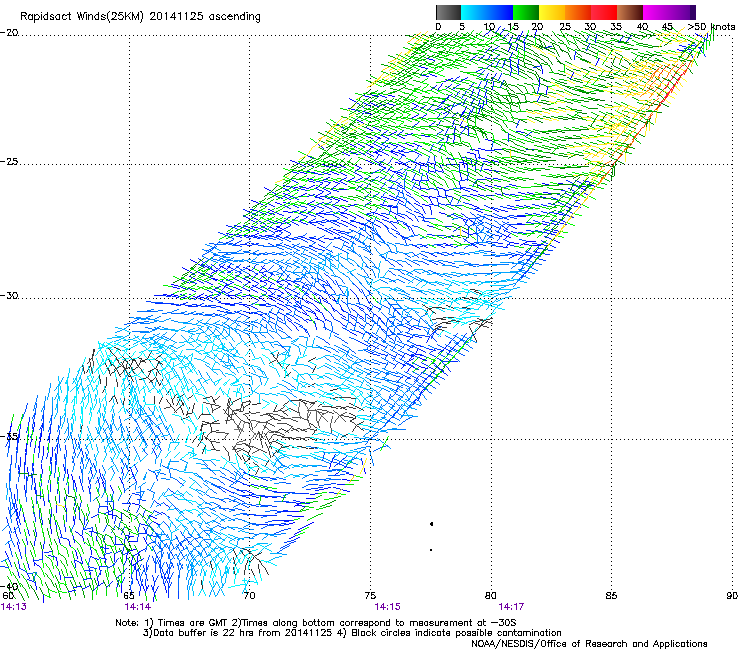Click the purple time stamp '14:14'
This screenshot has height=650, width=740.
[x=138, y=607]
